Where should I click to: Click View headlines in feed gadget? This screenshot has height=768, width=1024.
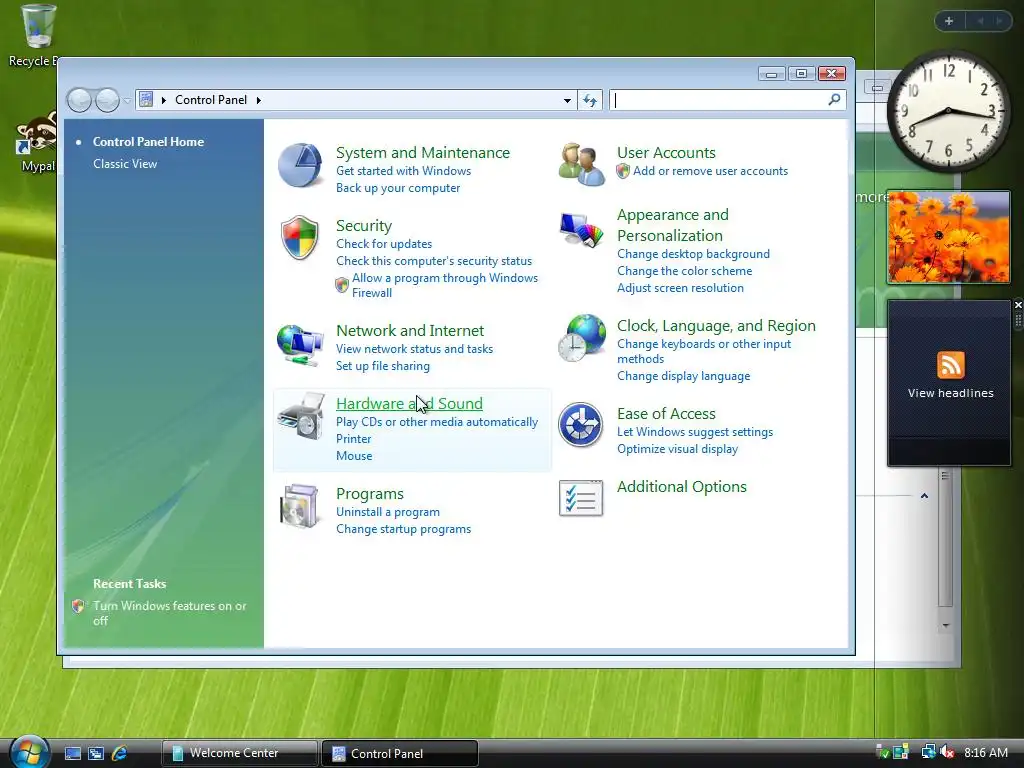[x=950, y=393]
